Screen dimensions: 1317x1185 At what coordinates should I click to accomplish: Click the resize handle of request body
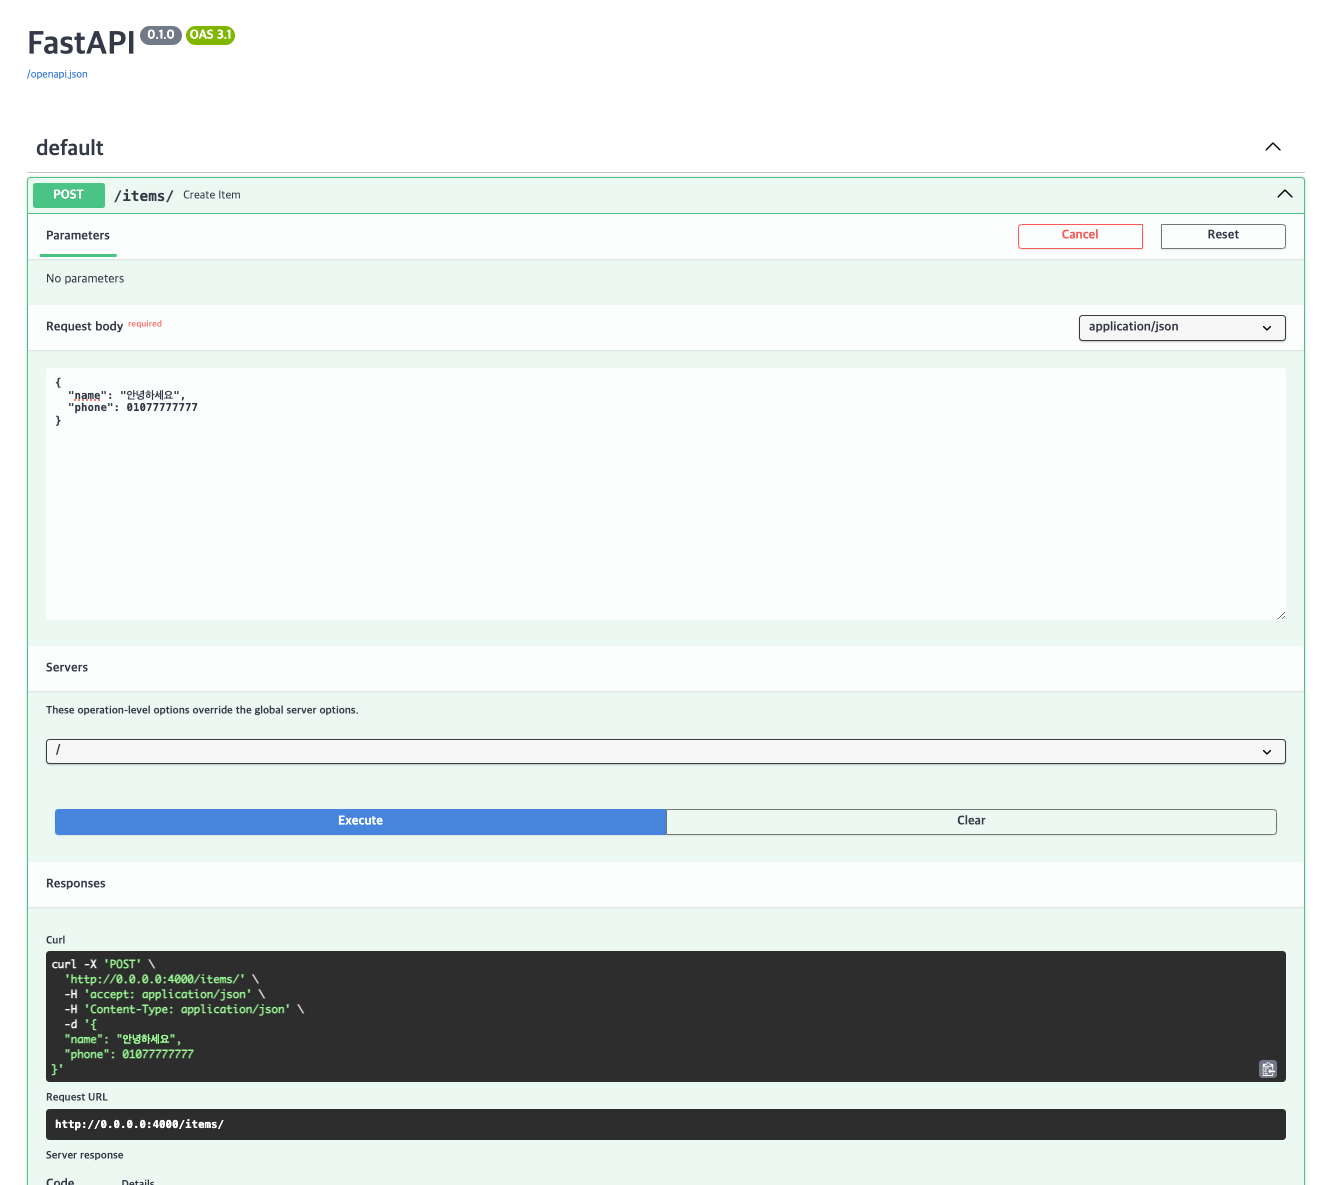point(1281,615)
